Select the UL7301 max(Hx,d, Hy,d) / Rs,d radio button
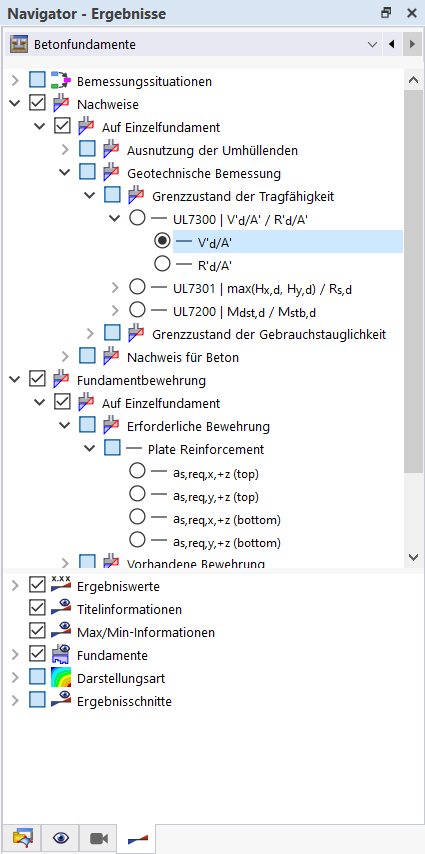Screen dimensions: 425x854 137,287
